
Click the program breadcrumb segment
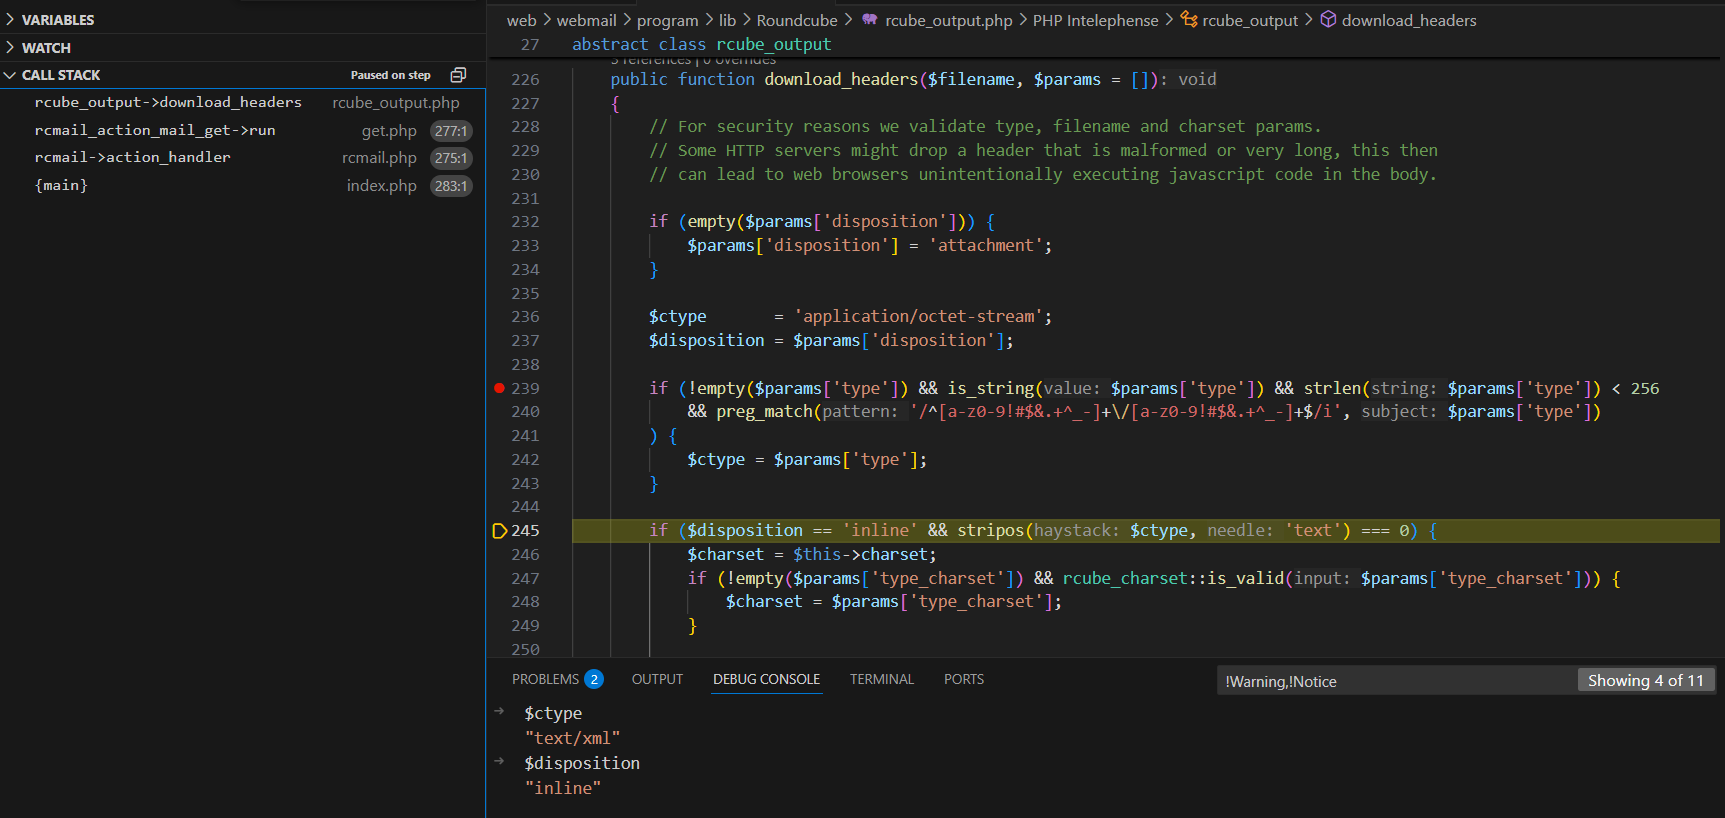(x=668, y=20)
